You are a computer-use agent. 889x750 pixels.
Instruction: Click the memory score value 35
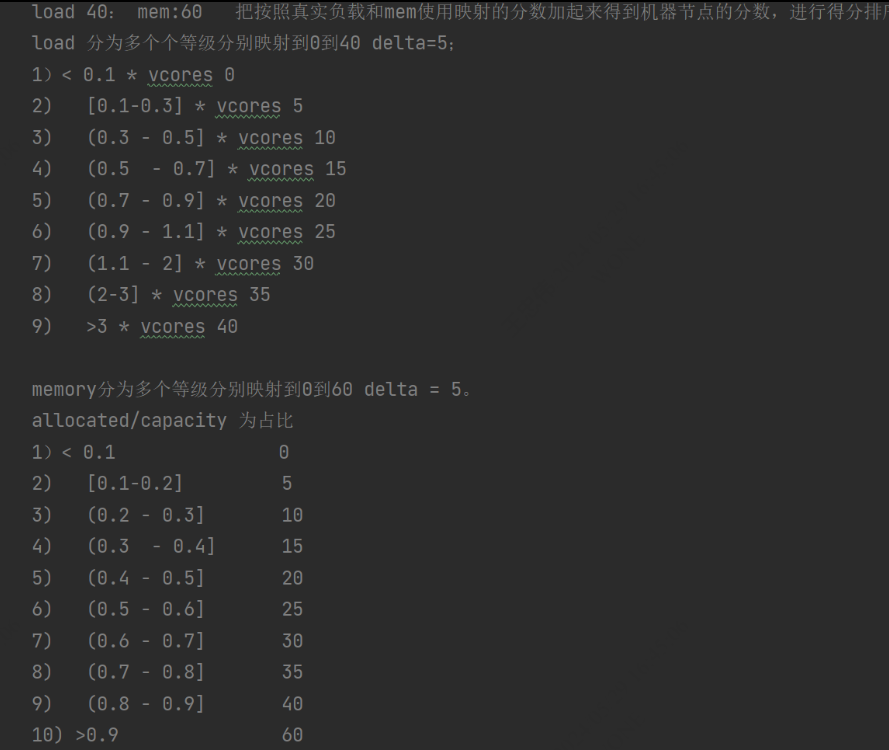click(293, 672)
